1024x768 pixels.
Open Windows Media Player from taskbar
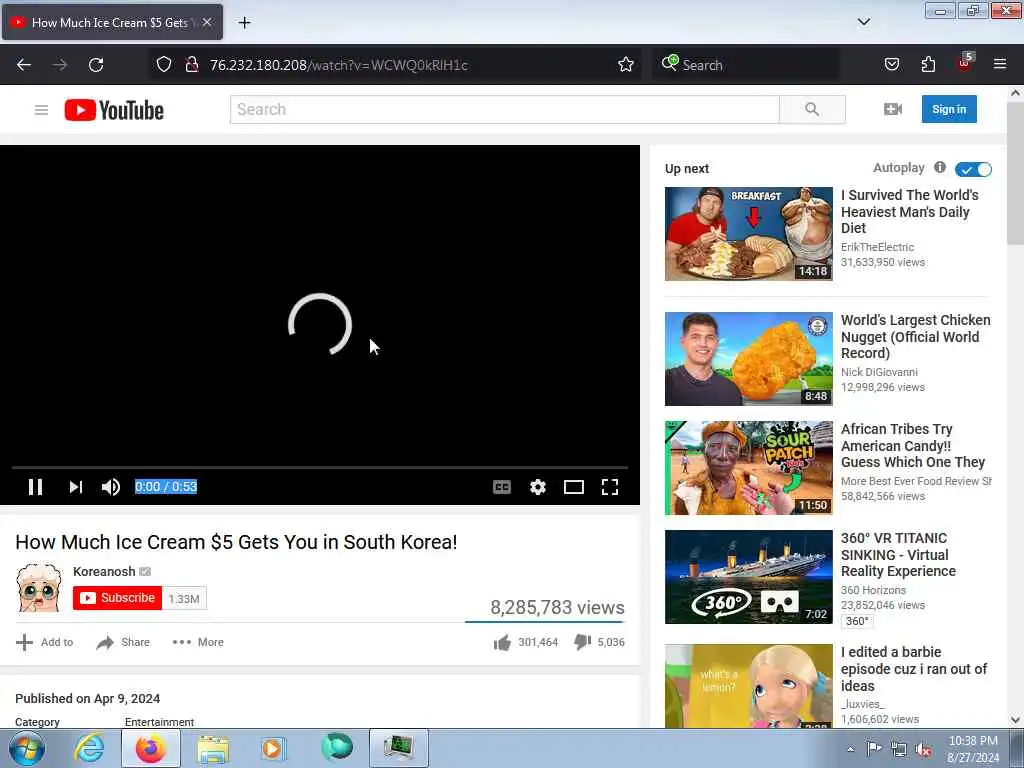point(273,748)
